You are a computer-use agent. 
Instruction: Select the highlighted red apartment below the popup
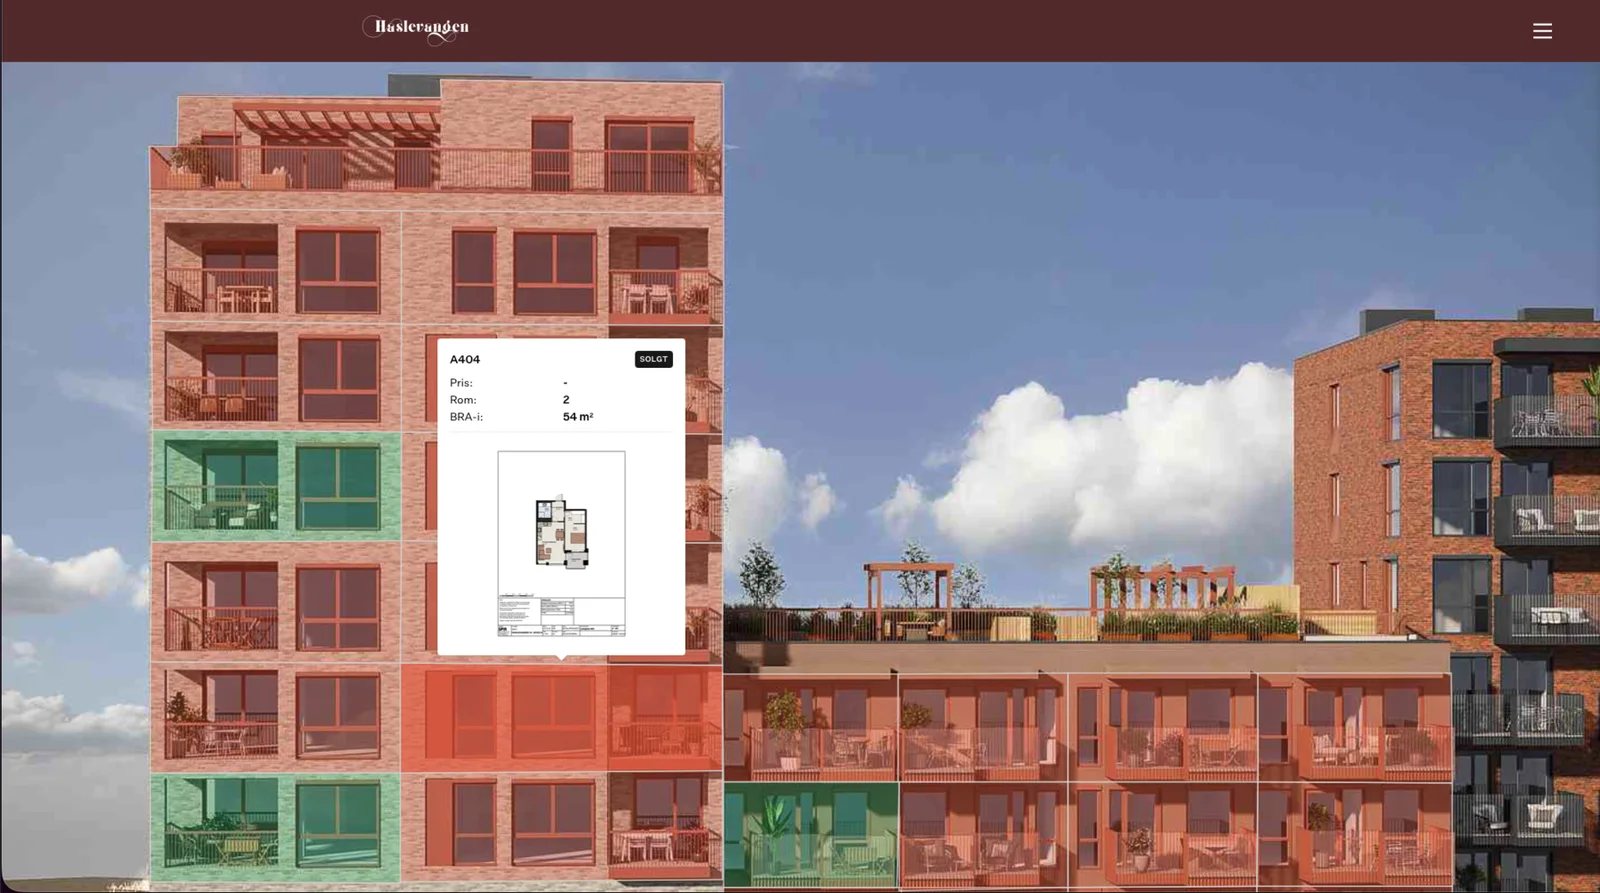coord(561,718)
